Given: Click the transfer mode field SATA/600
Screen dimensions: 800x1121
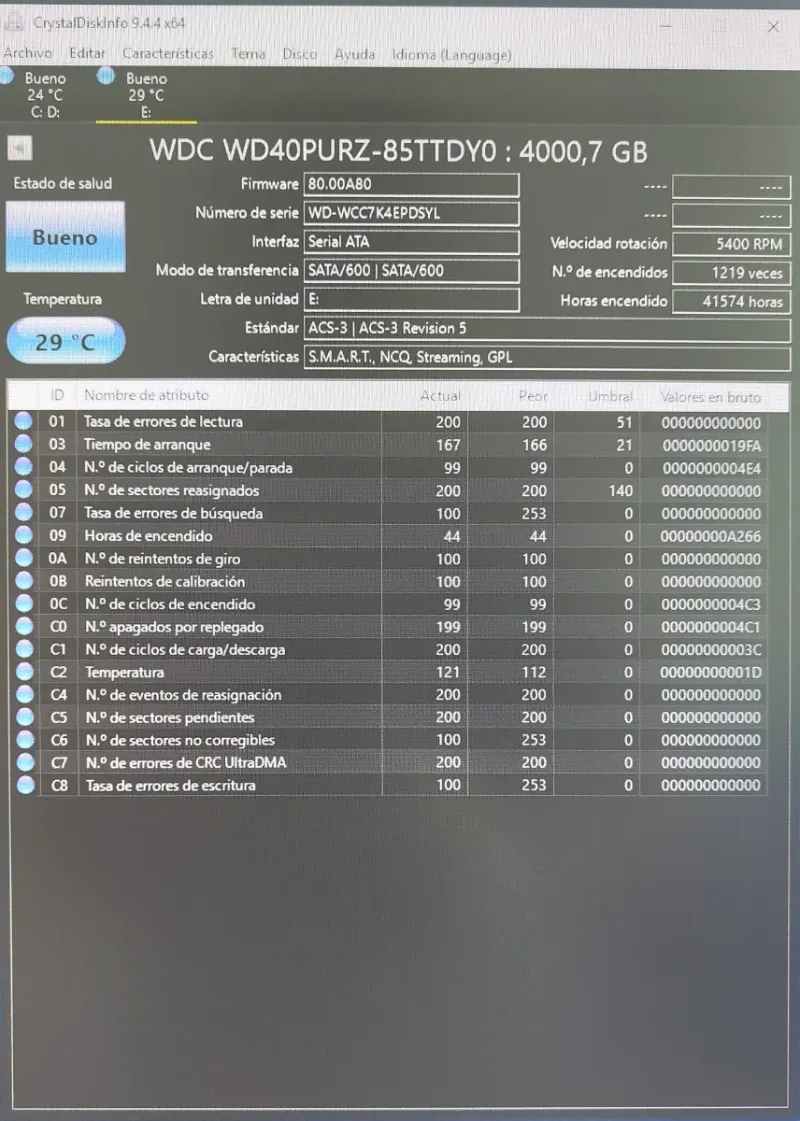Looking at the screenshot, I should (x=411, y=270).
